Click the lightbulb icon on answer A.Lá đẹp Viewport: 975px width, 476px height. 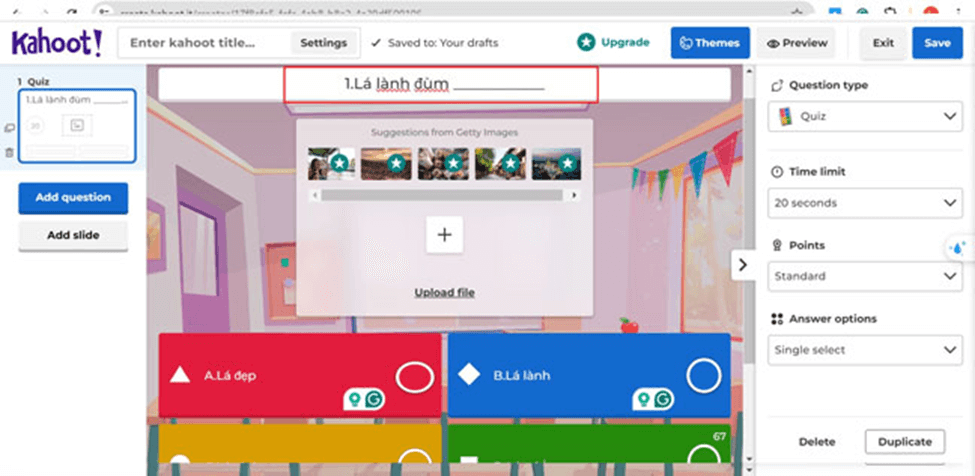[355, 398]
